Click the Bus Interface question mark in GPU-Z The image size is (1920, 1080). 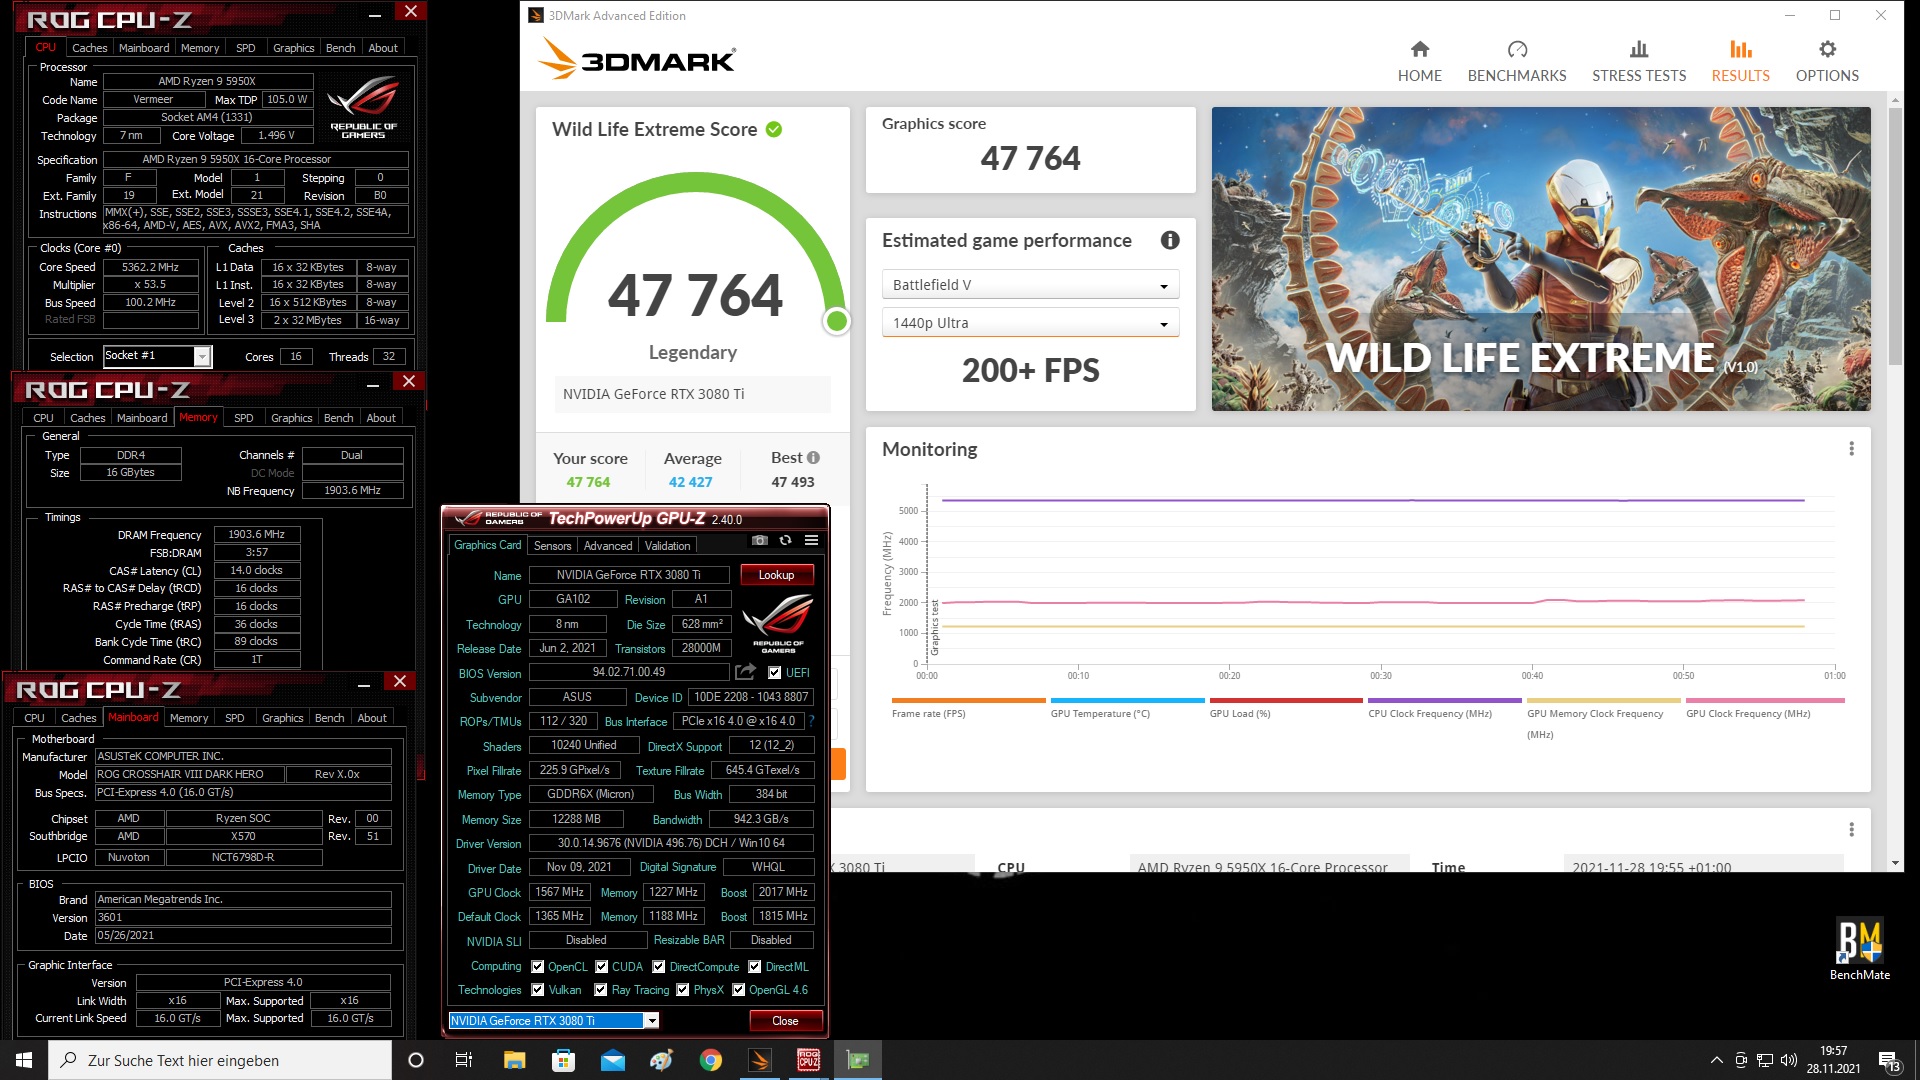pyautogui.click(x=811, y=721)
